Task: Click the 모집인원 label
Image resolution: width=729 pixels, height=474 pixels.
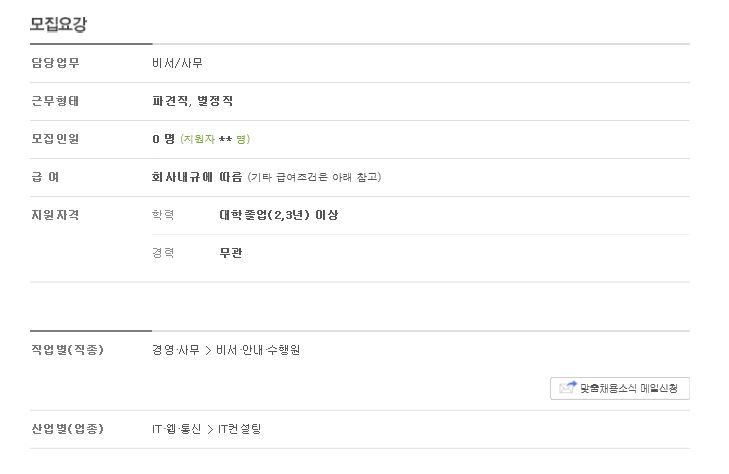Action: click(x=55, y=139)
